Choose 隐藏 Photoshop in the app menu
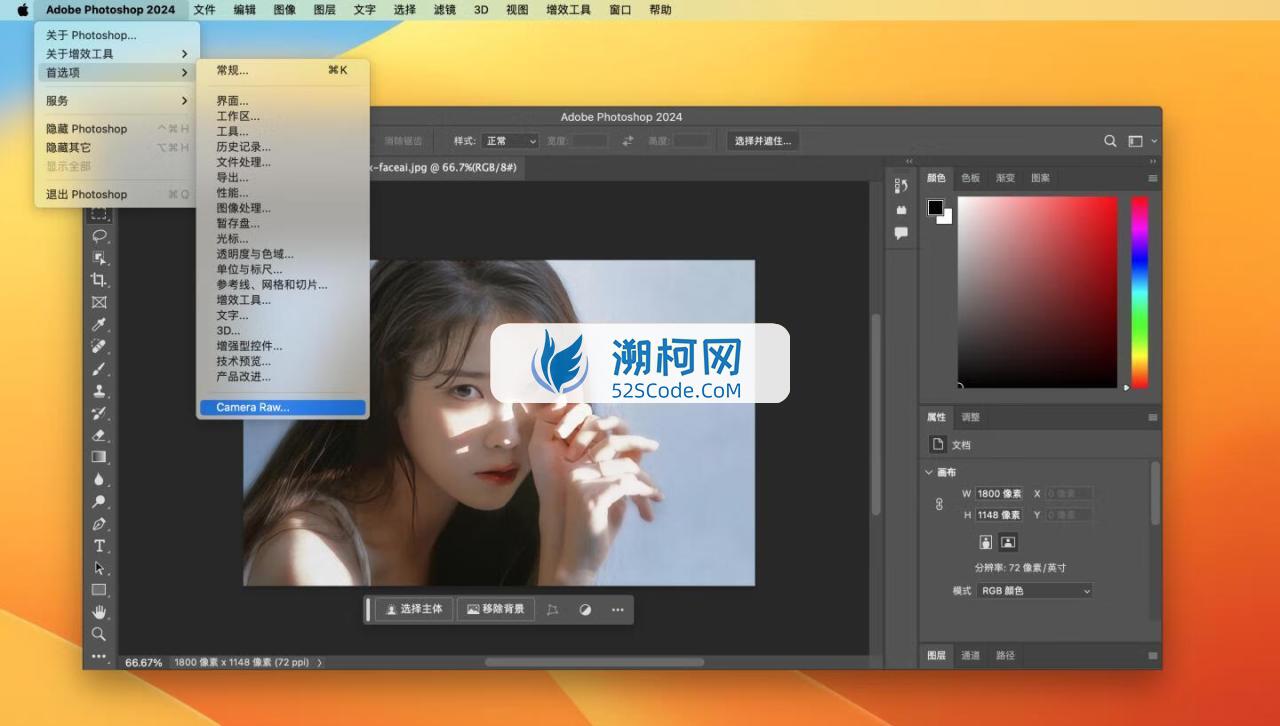This screenshot has height=726, width=1280. pos(117,129)
